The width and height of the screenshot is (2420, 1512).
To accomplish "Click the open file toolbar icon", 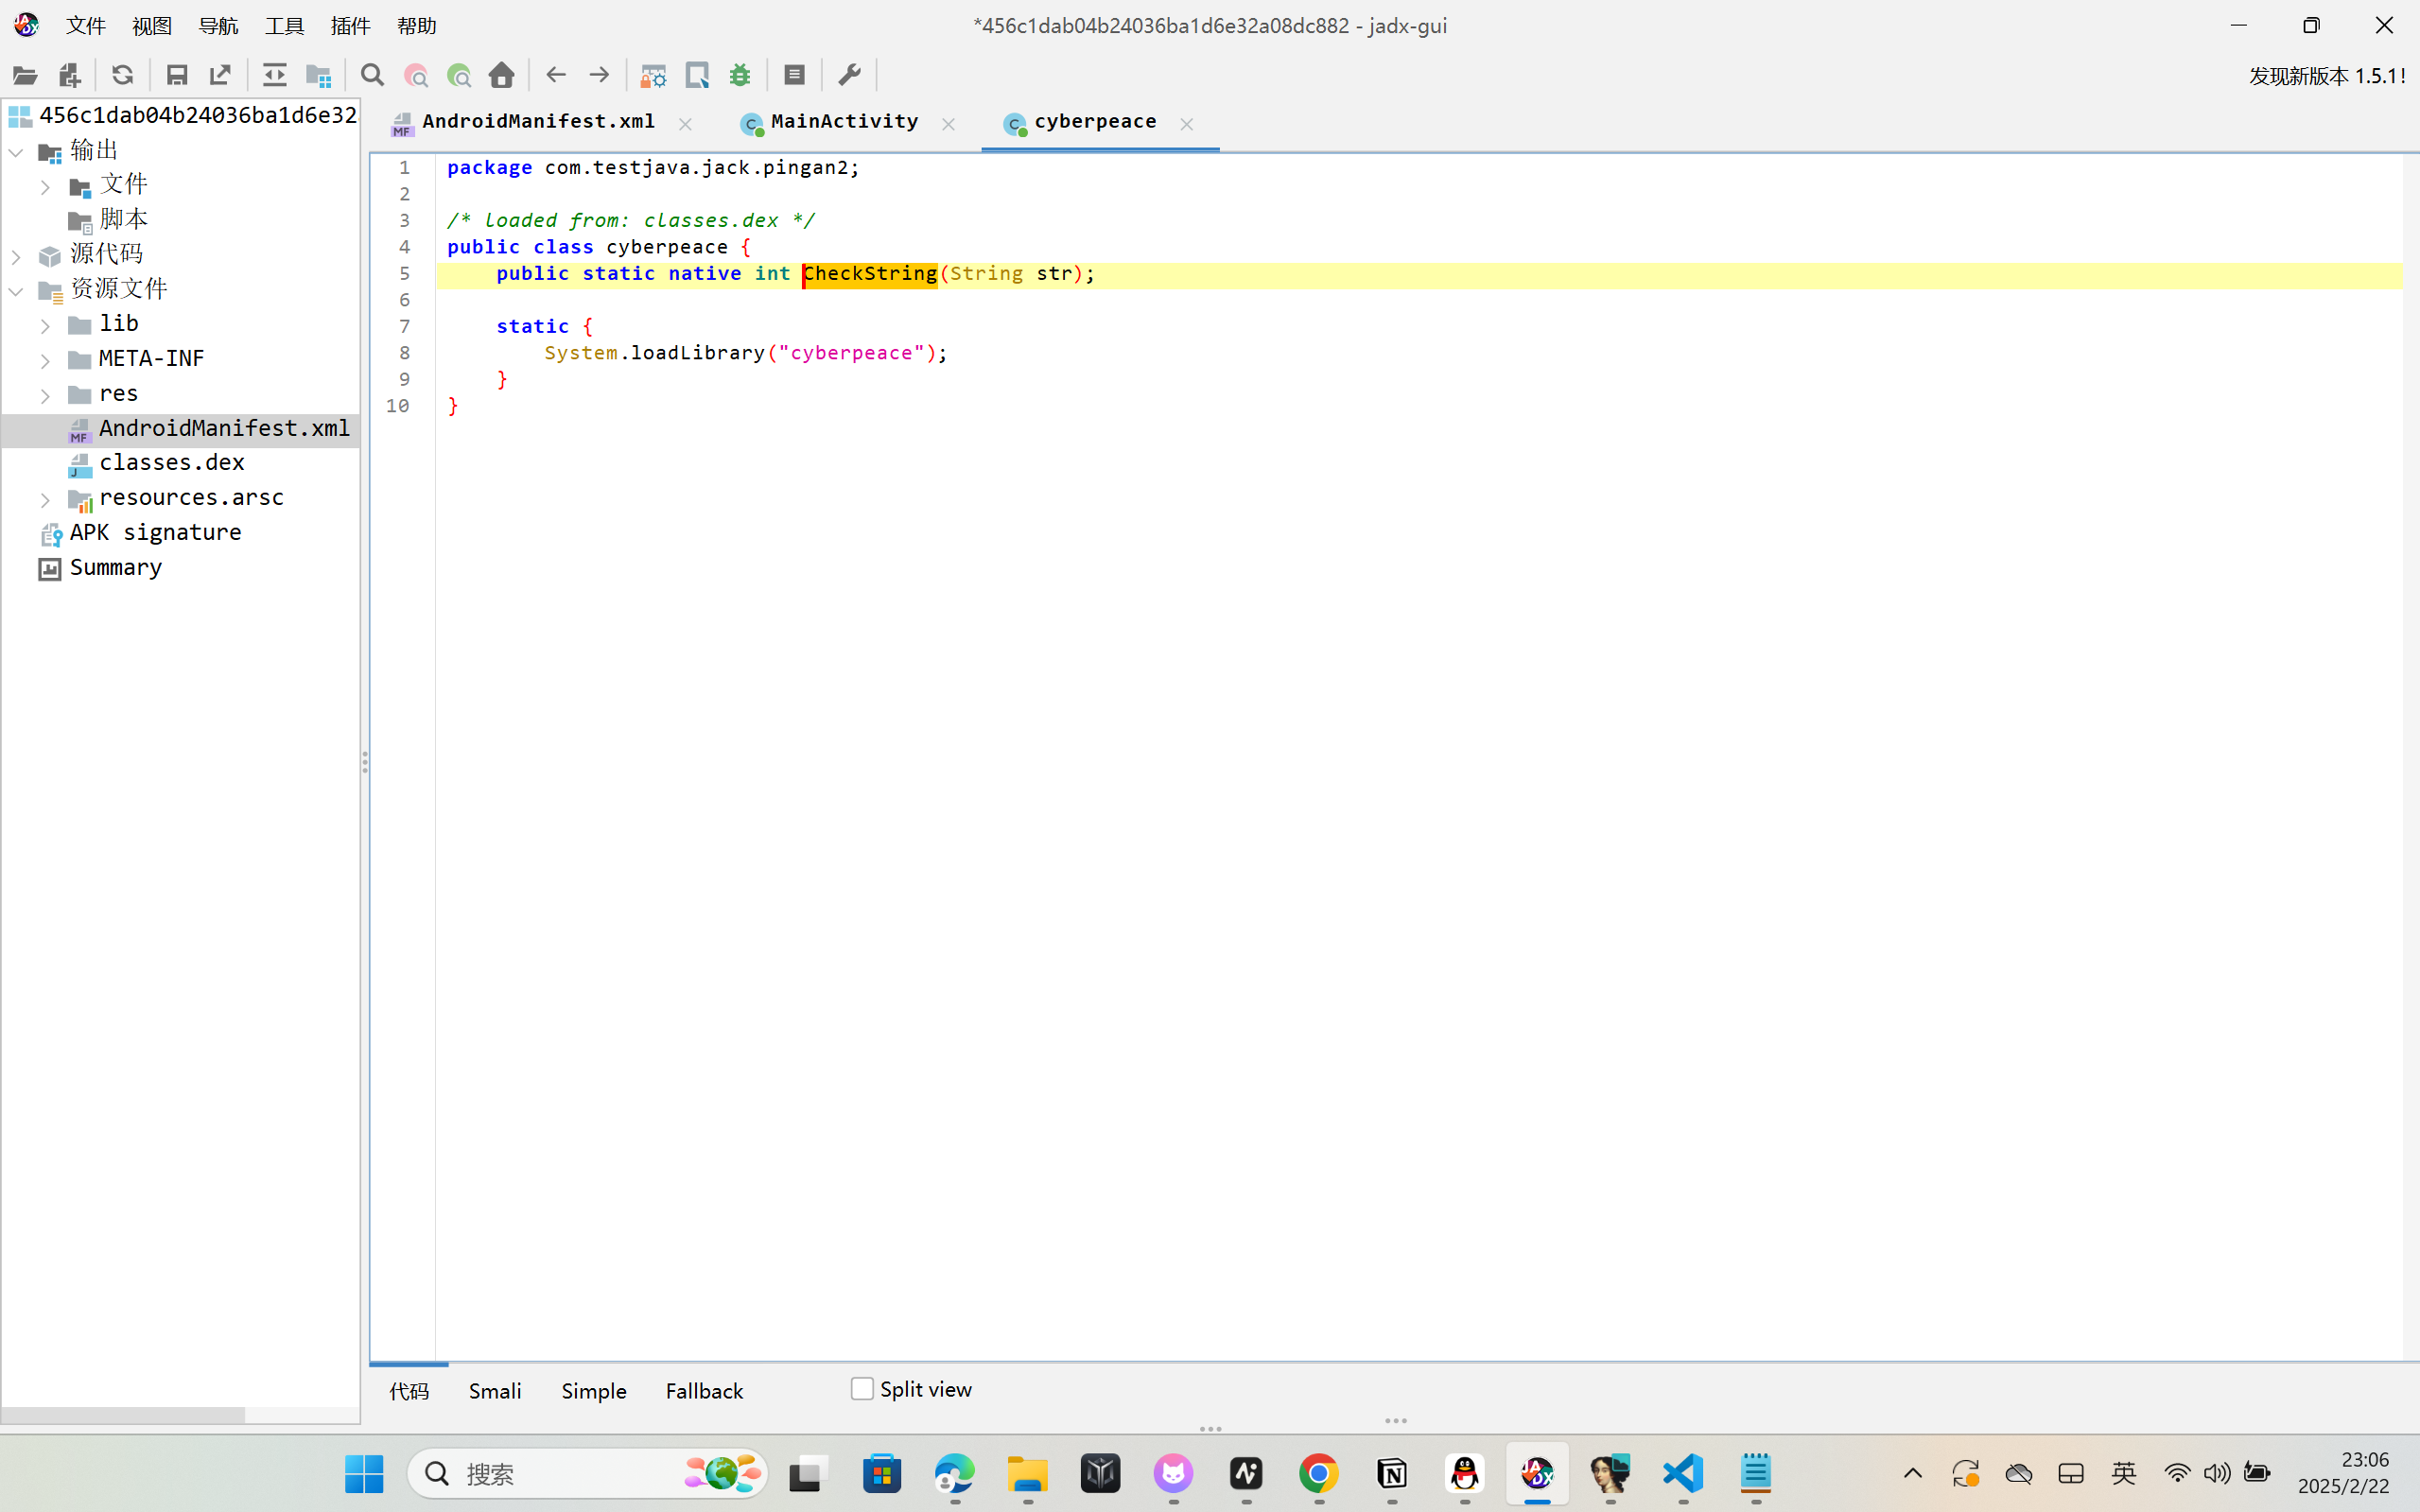I will coord(25,75).
